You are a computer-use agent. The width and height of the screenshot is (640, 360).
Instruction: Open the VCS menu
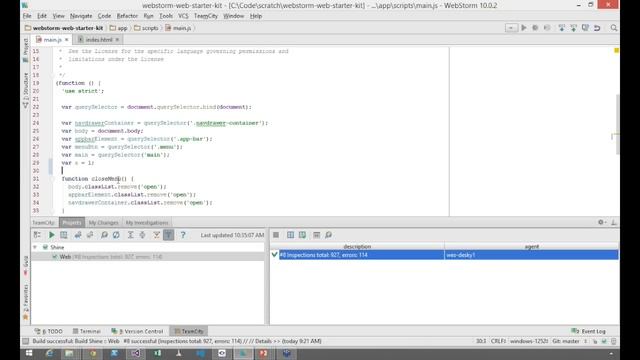[x=183, y=16]
